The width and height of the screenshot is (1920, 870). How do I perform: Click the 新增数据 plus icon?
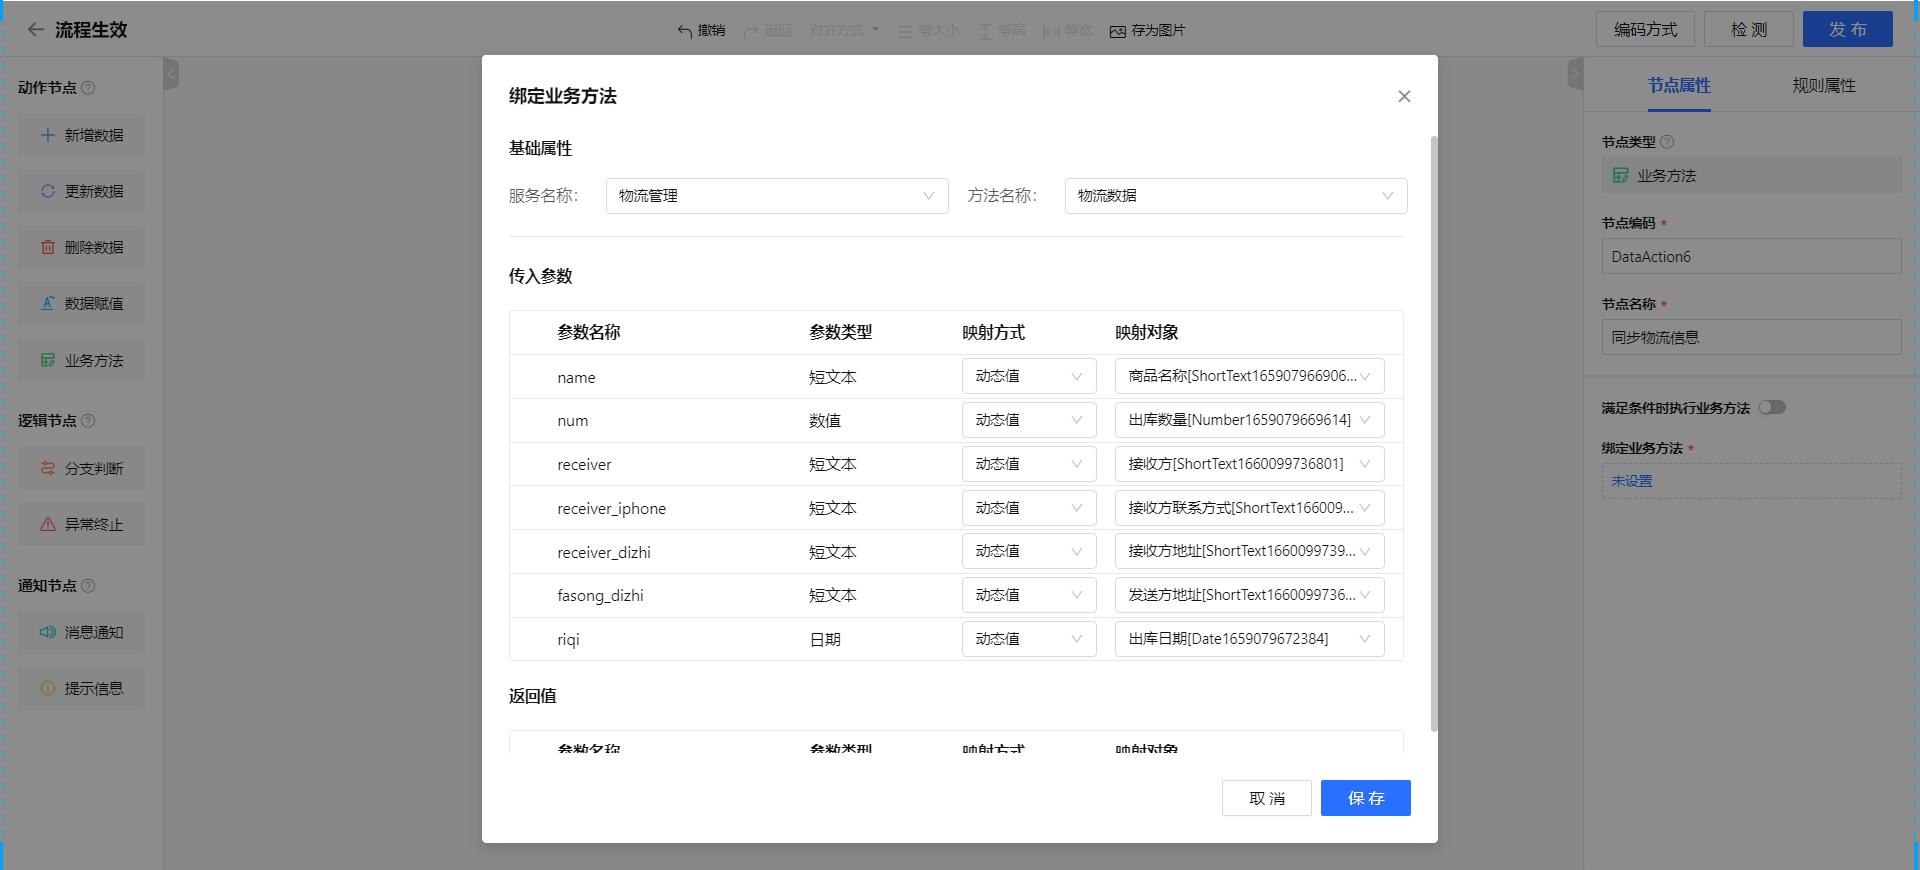(x=47, y=135)
